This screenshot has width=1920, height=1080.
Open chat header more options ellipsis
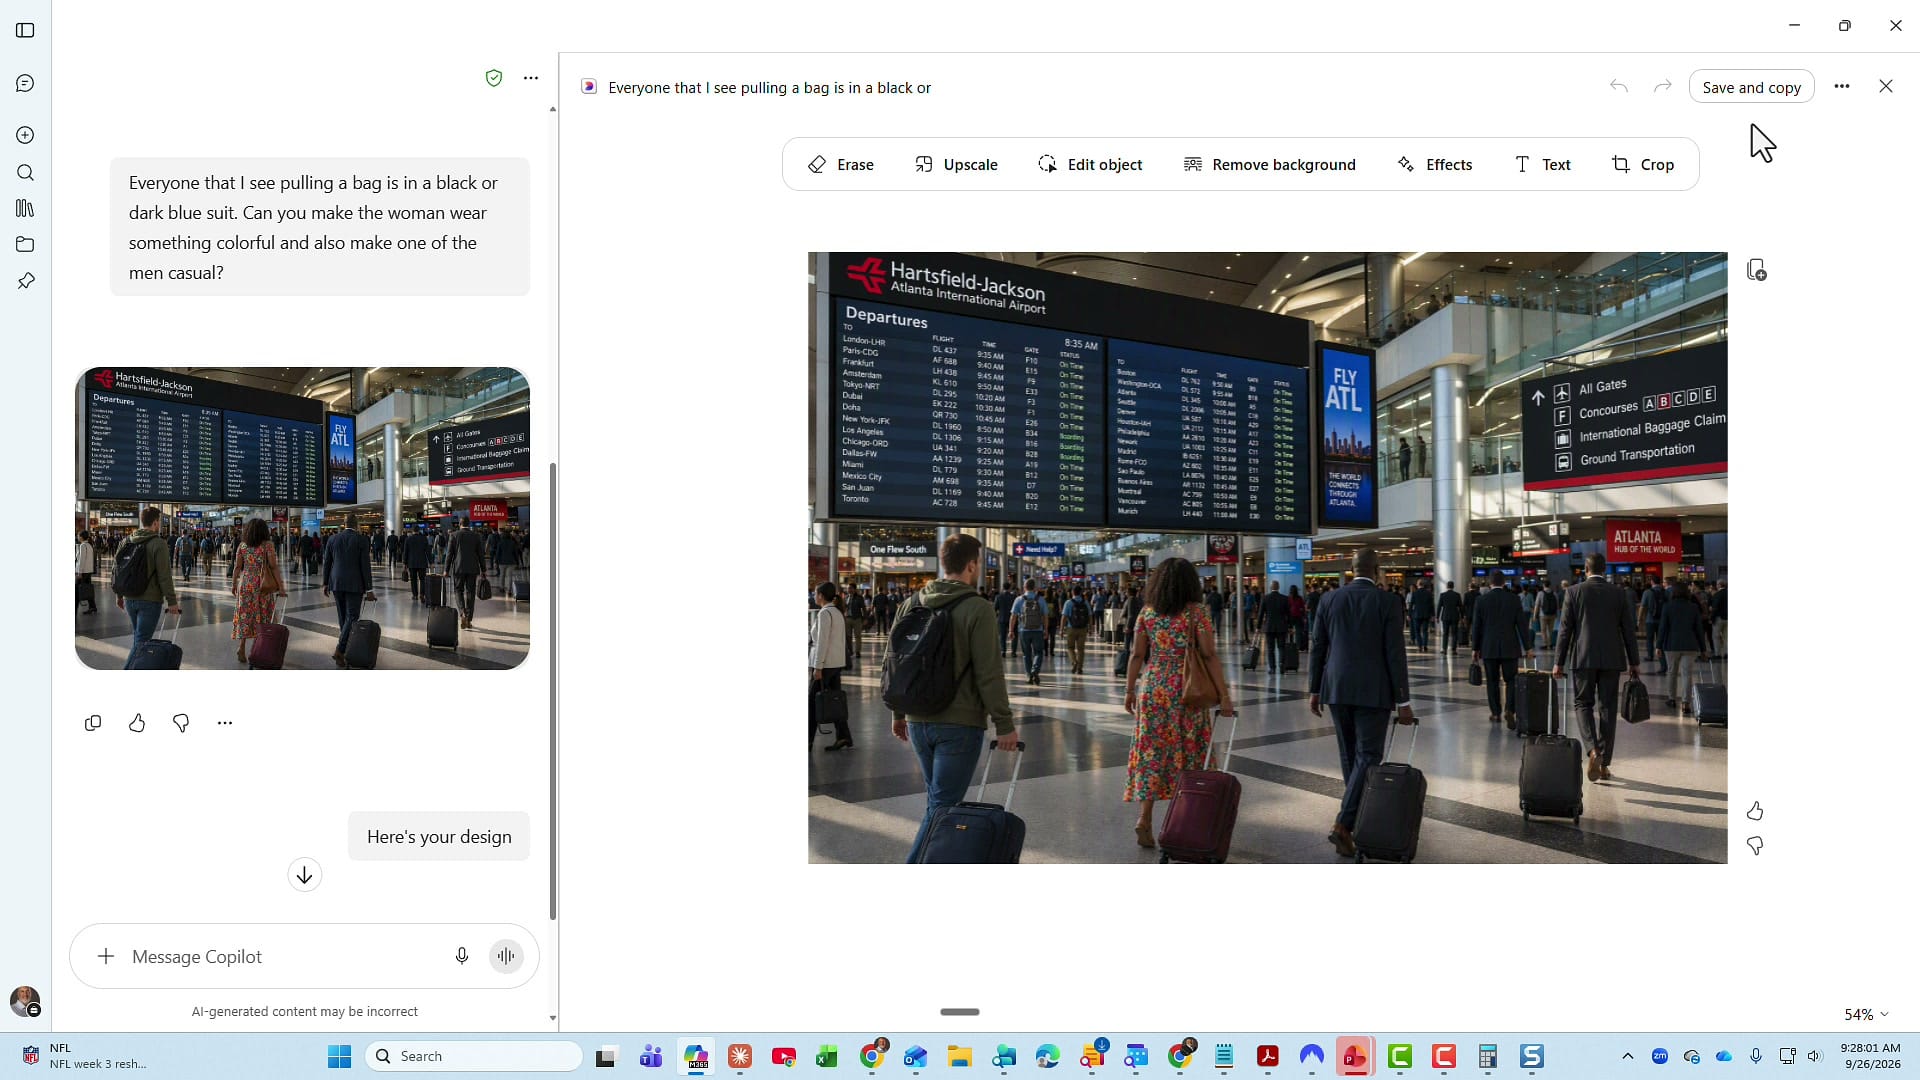(531, 78)
